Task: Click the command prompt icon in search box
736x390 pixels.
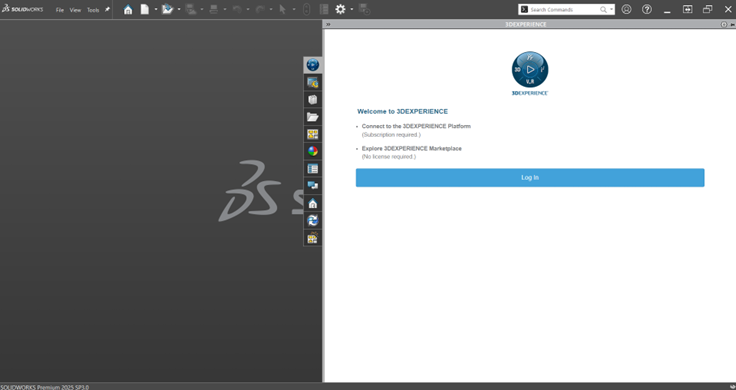Action: tap(524, 9)
